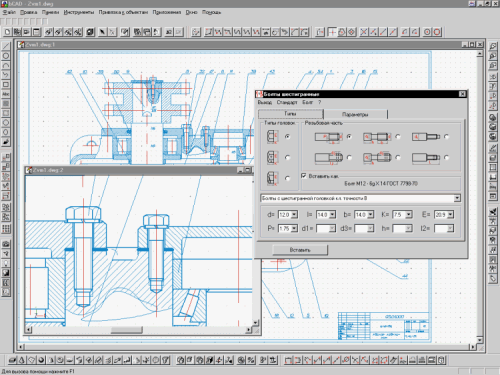The height and width of the screenshot is (375, 500).
Task: Switch to the Параметры tab
Action: pos(355,114)
